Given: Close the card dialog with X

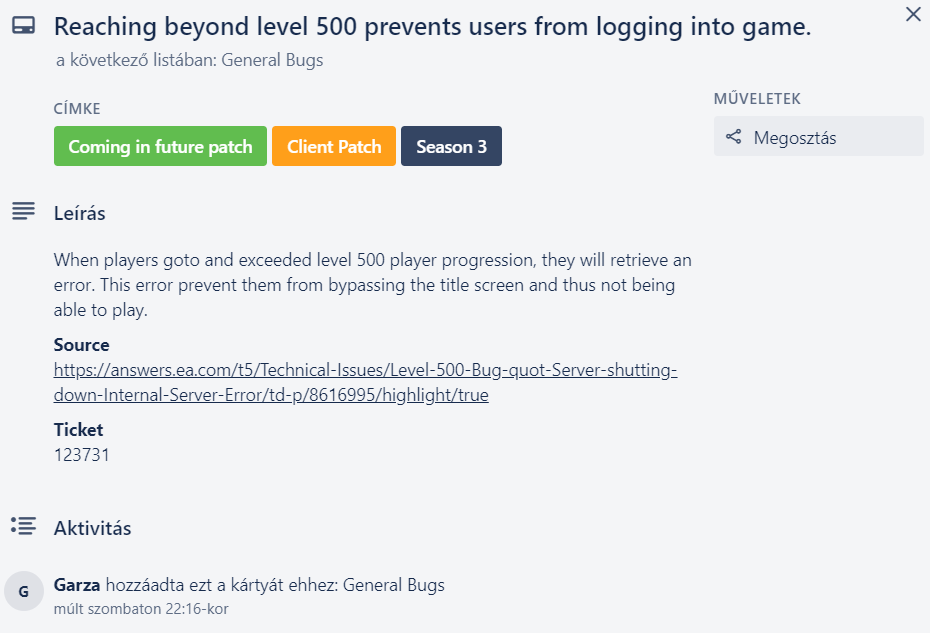Looking at the screenshot, I should [x=912, y=15].
